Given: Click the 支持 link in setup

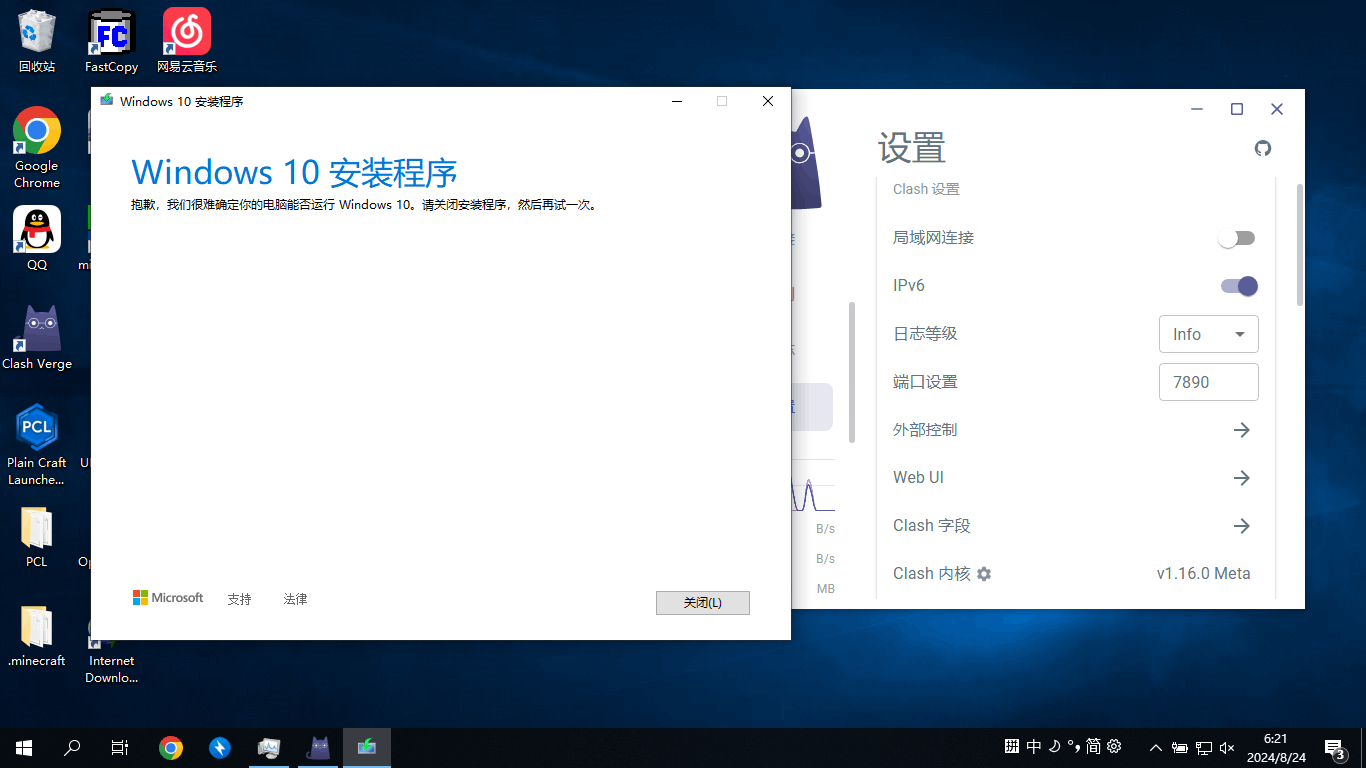Looking at the screenshot, I should (x=239, y=599).
